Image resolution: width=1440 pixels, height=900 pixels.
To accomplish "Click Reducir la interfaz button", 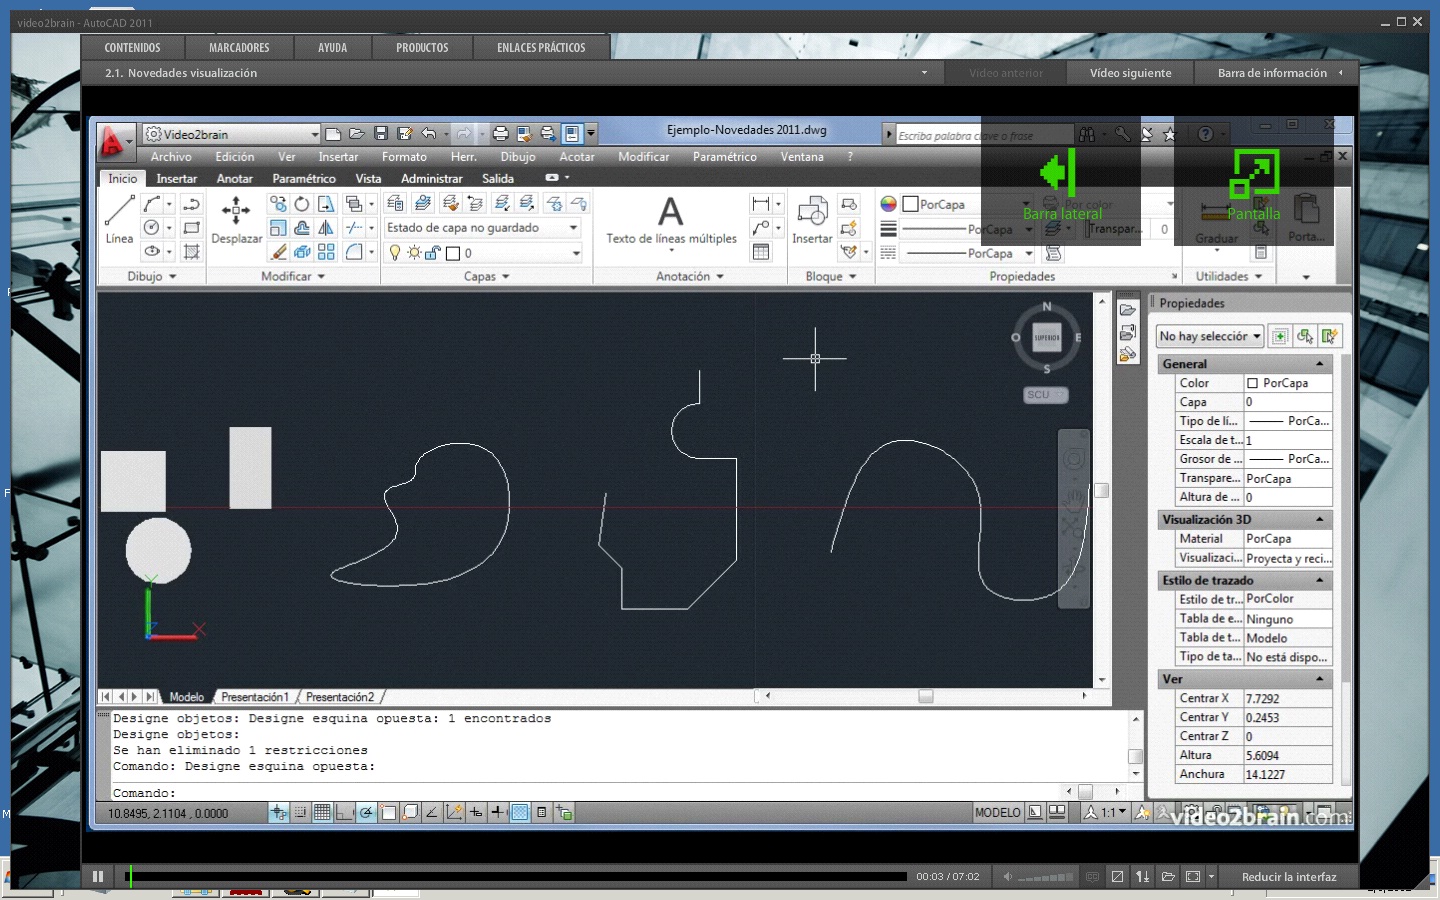I will tap(1288, 877).
